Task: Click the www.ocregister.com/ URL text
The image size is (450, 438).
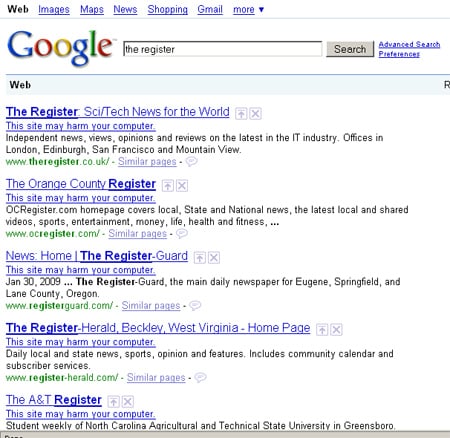Action: [x=53, y=234]
